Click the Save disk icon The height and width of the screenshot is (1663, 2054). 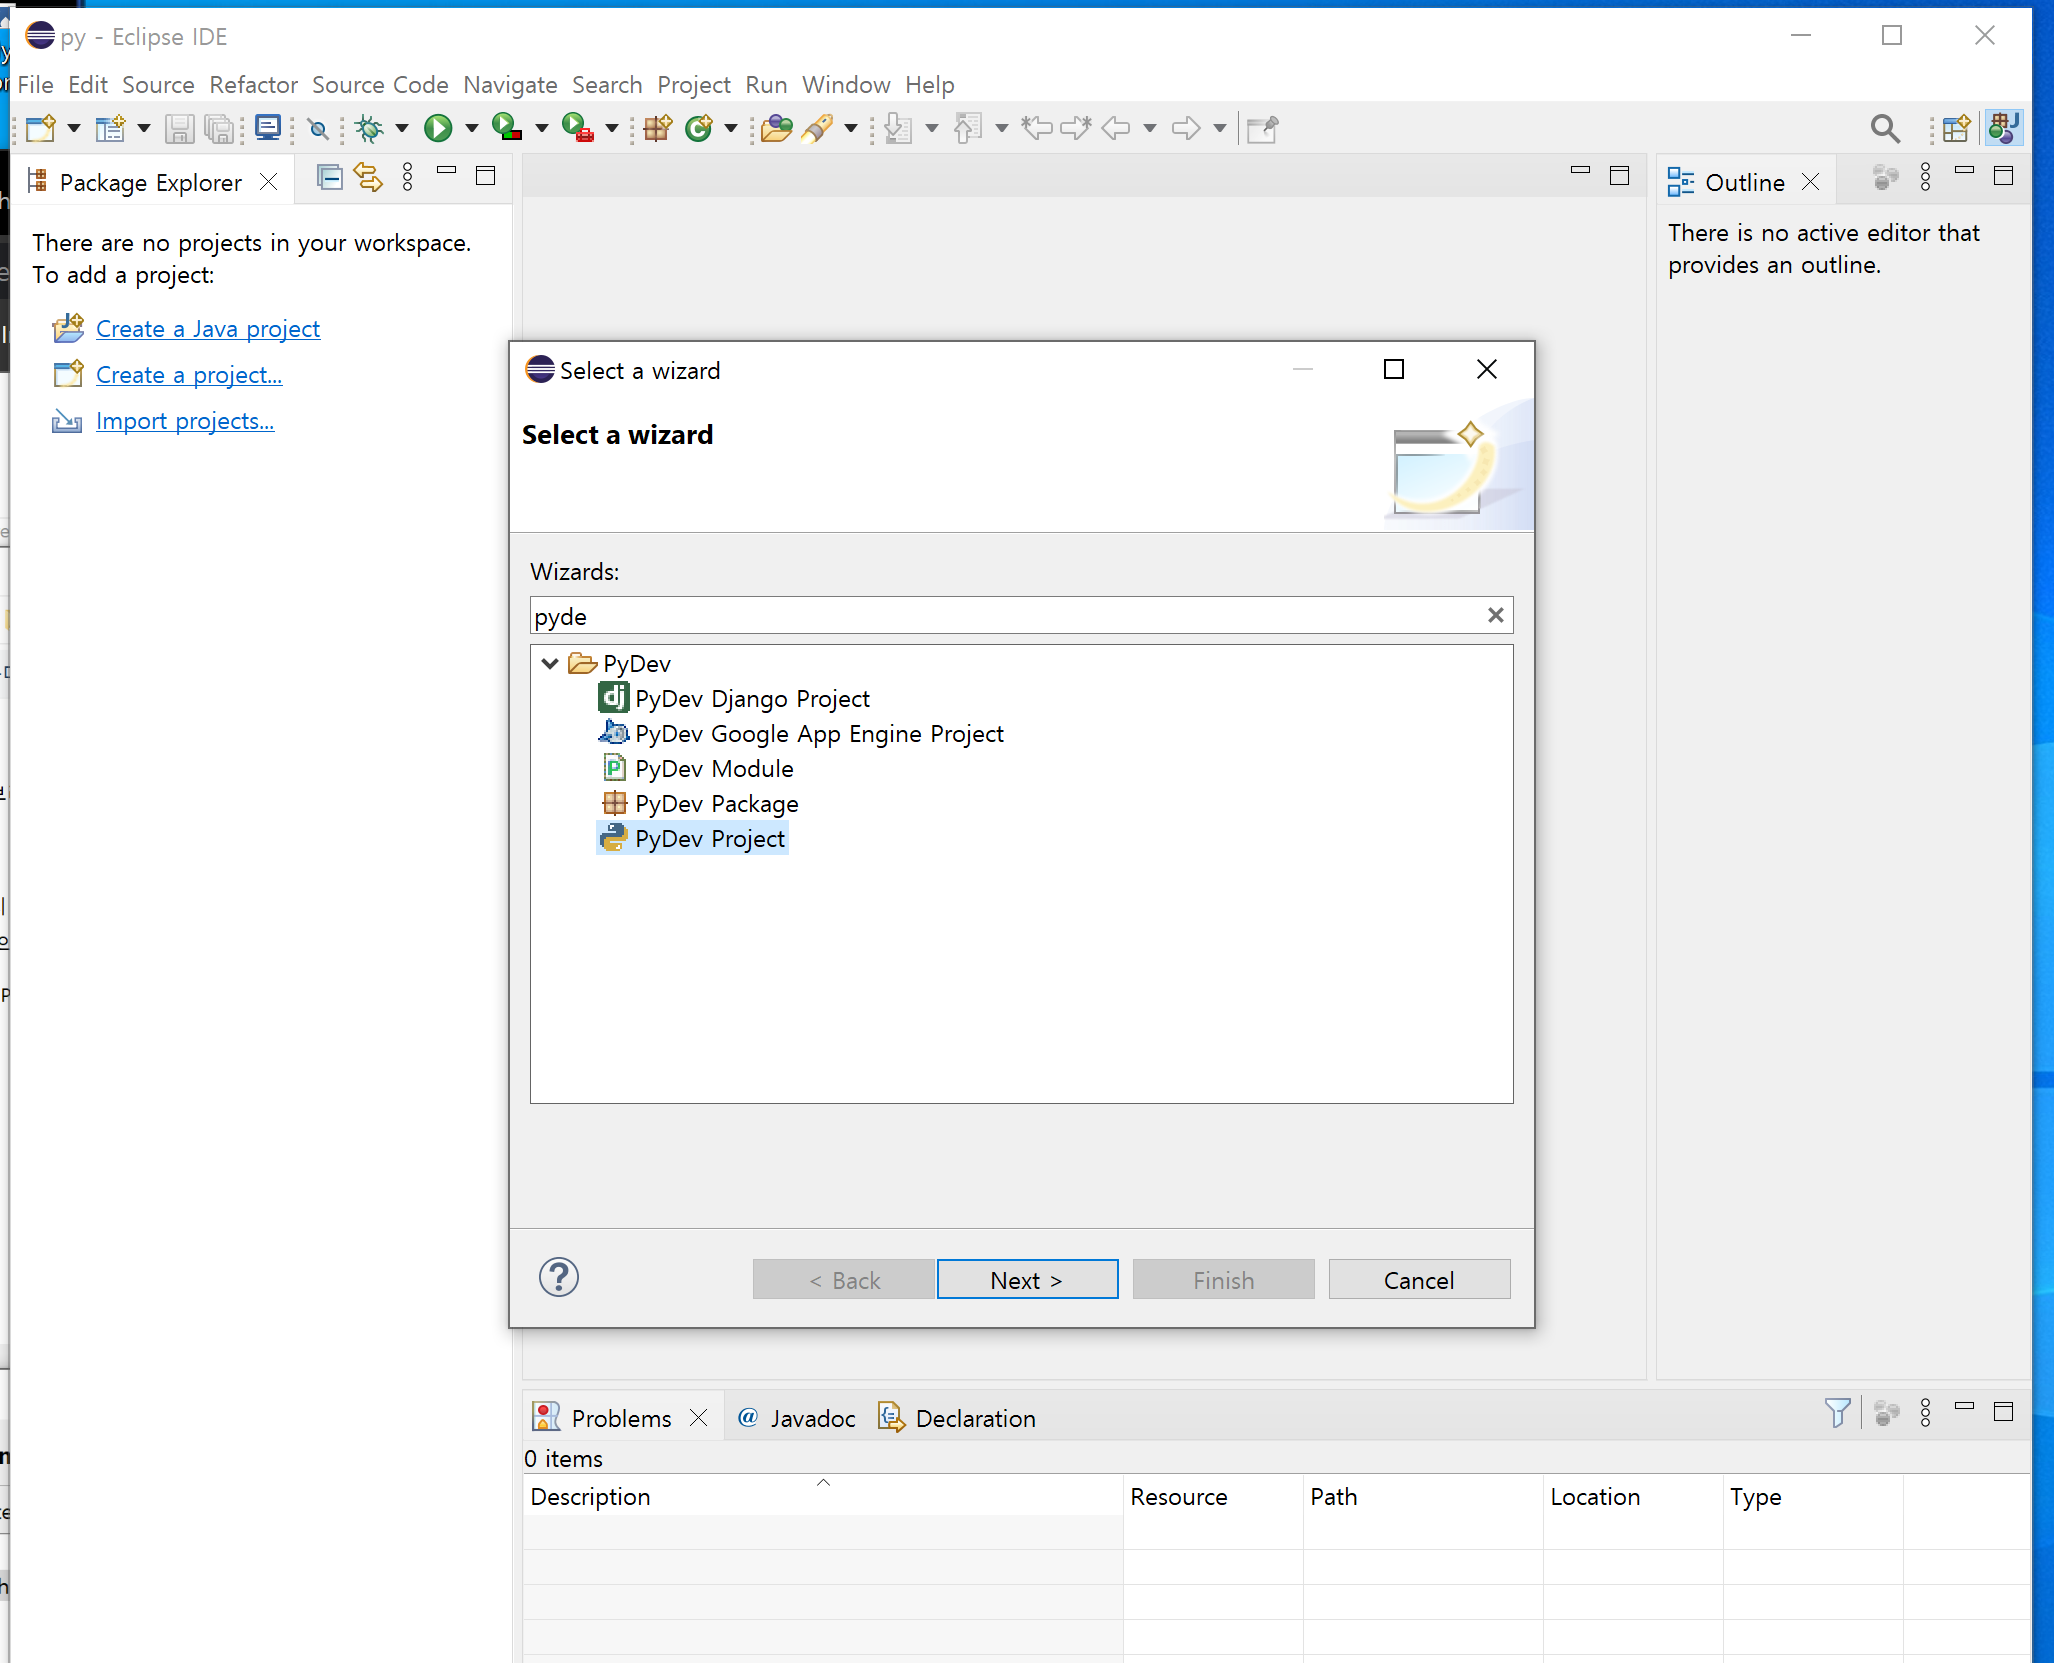click(x=179, y=128)
